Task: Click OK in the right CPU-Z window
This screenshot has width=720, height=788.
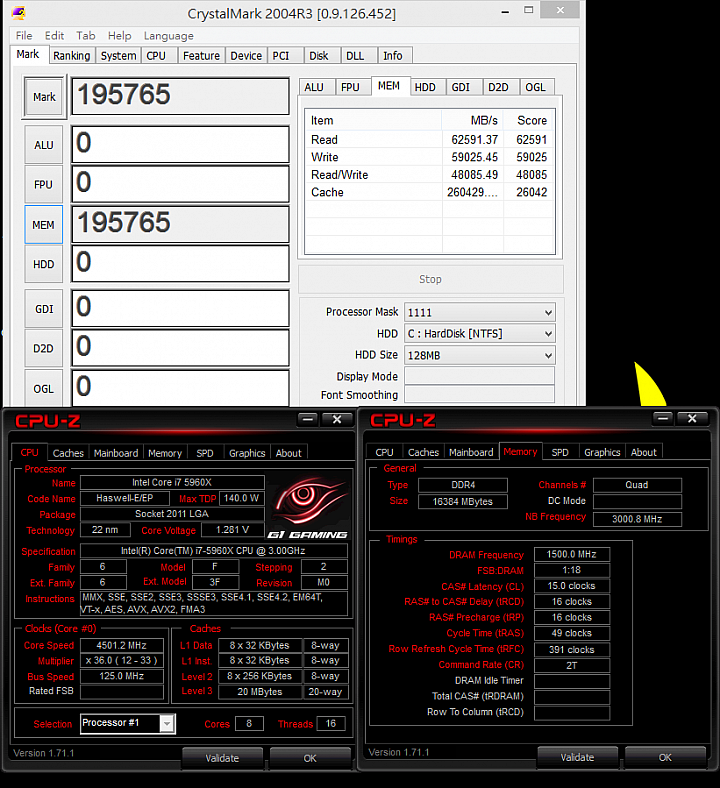Action: pyautogui.click(x=665, y=757)
